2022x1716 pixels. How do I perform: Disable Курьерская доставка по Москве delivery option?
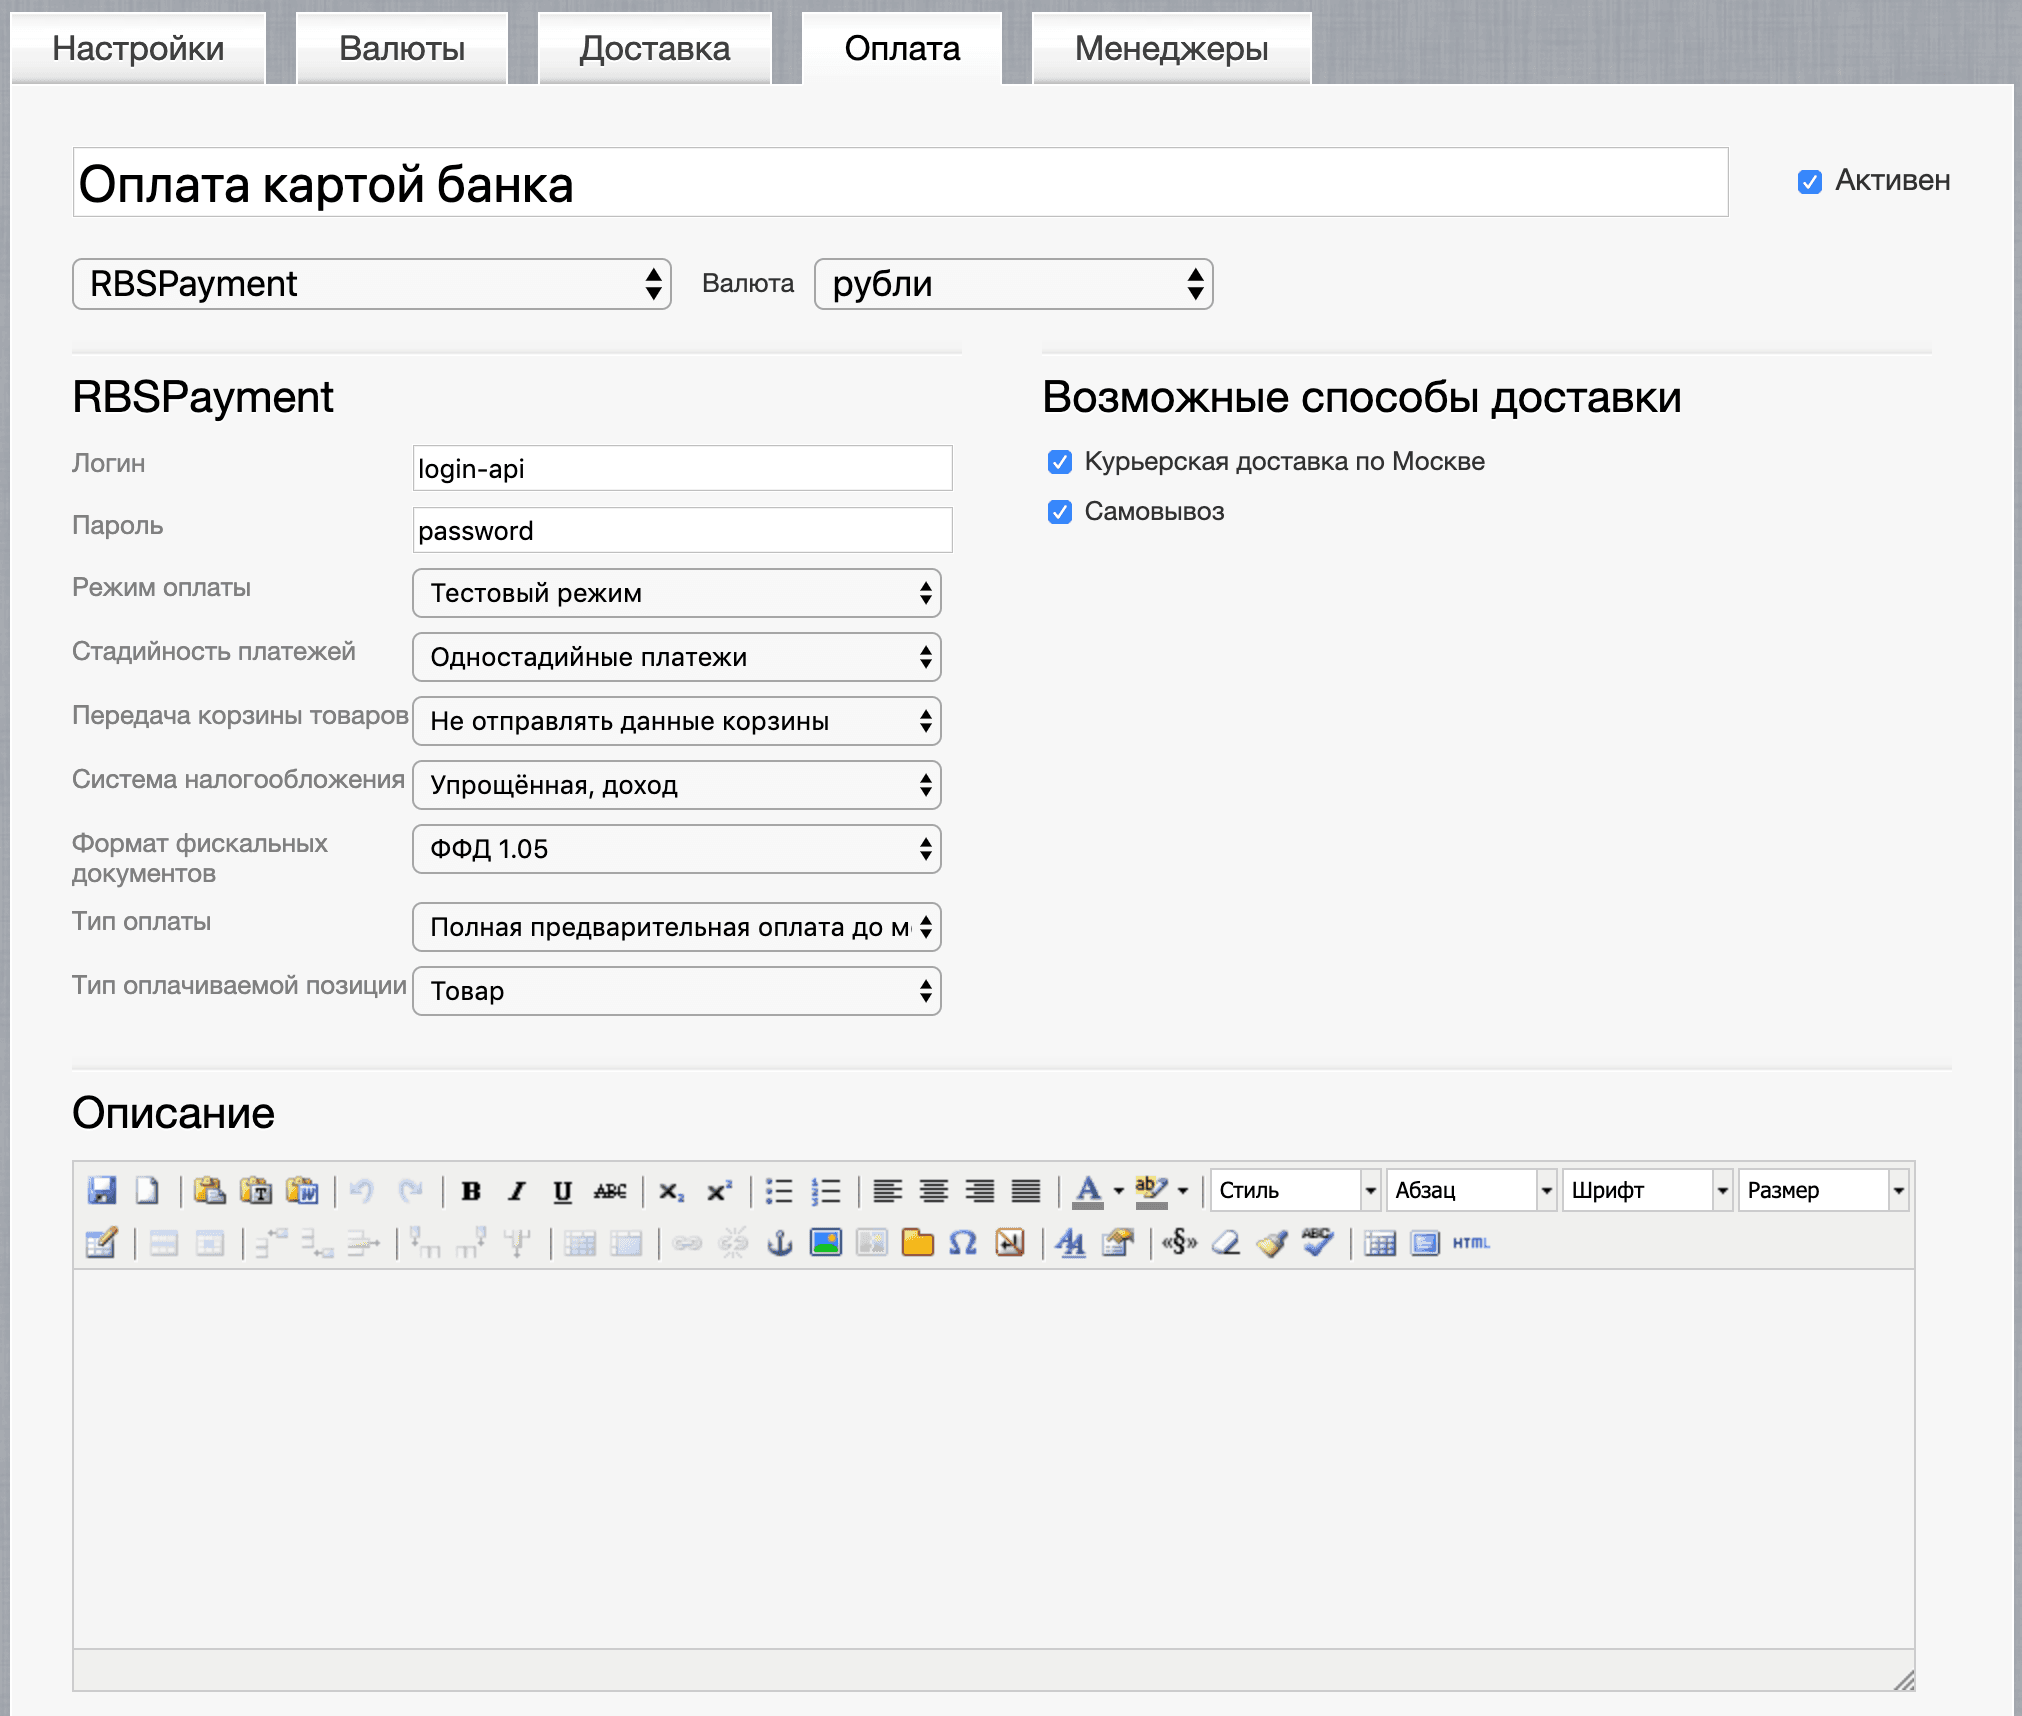pos(1061,462)
